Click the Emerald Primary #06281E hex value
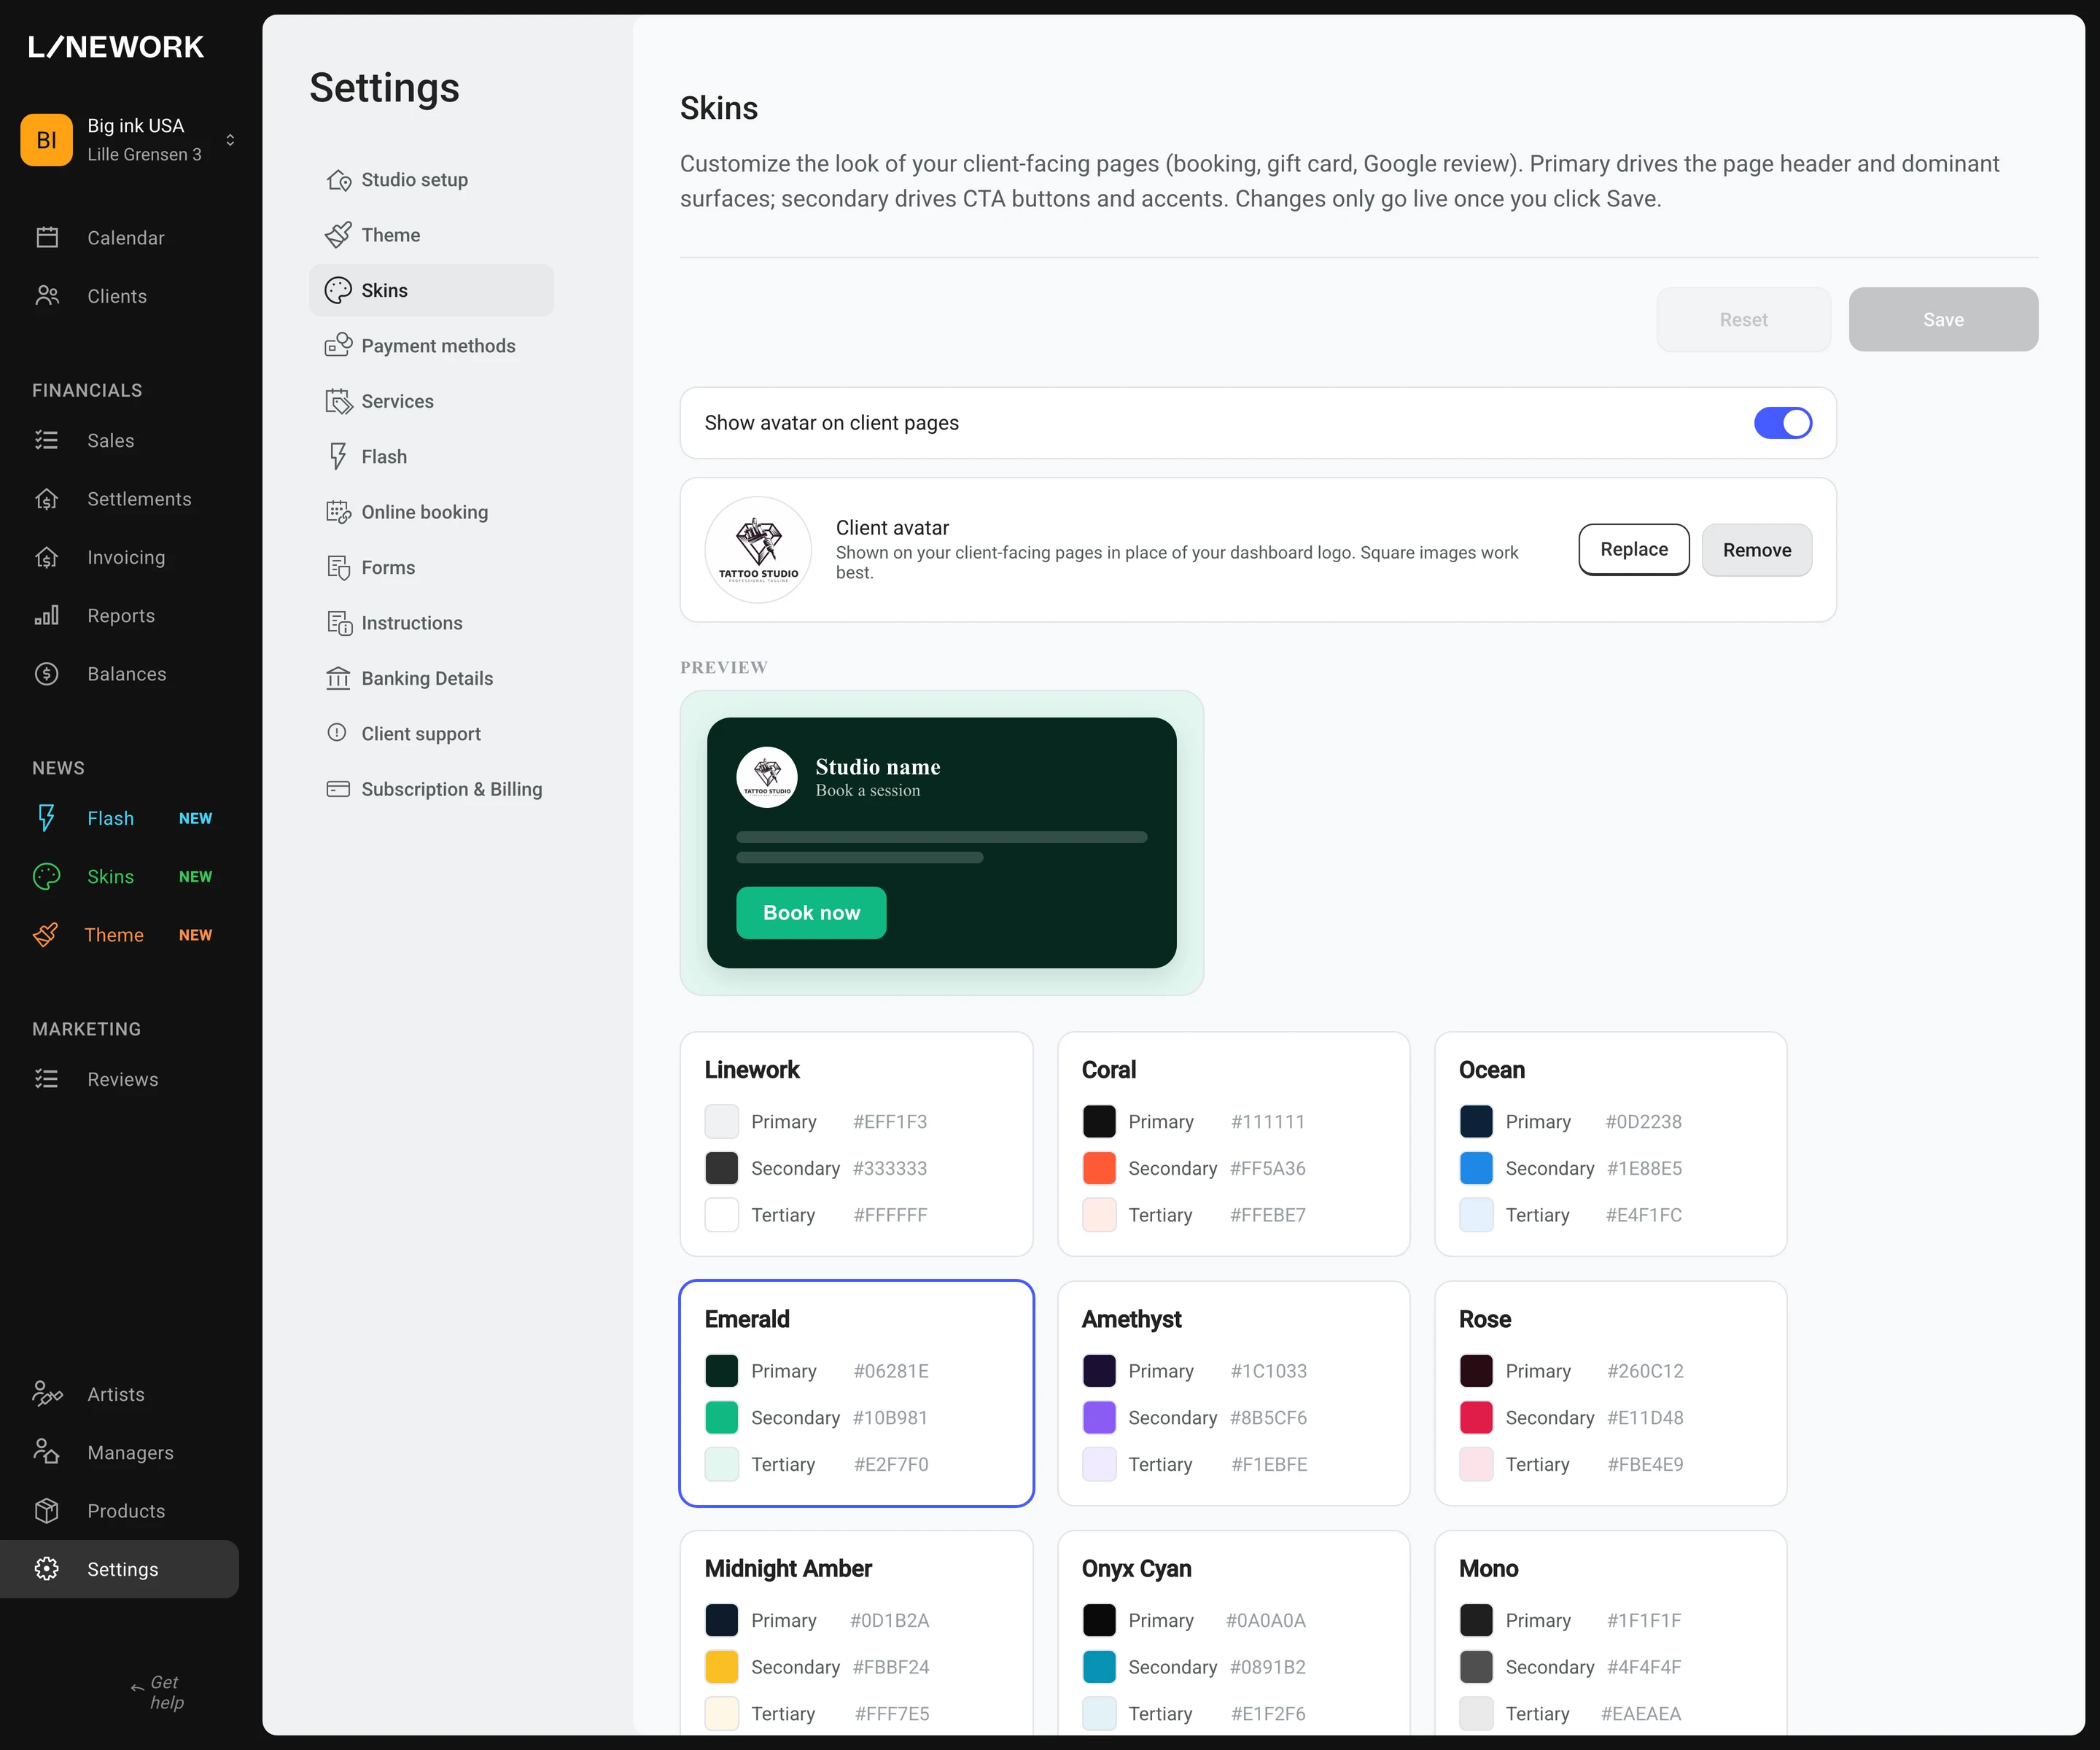Image resolution: width=2100 pixels, height=1750 pixels. pos(890,1371)
